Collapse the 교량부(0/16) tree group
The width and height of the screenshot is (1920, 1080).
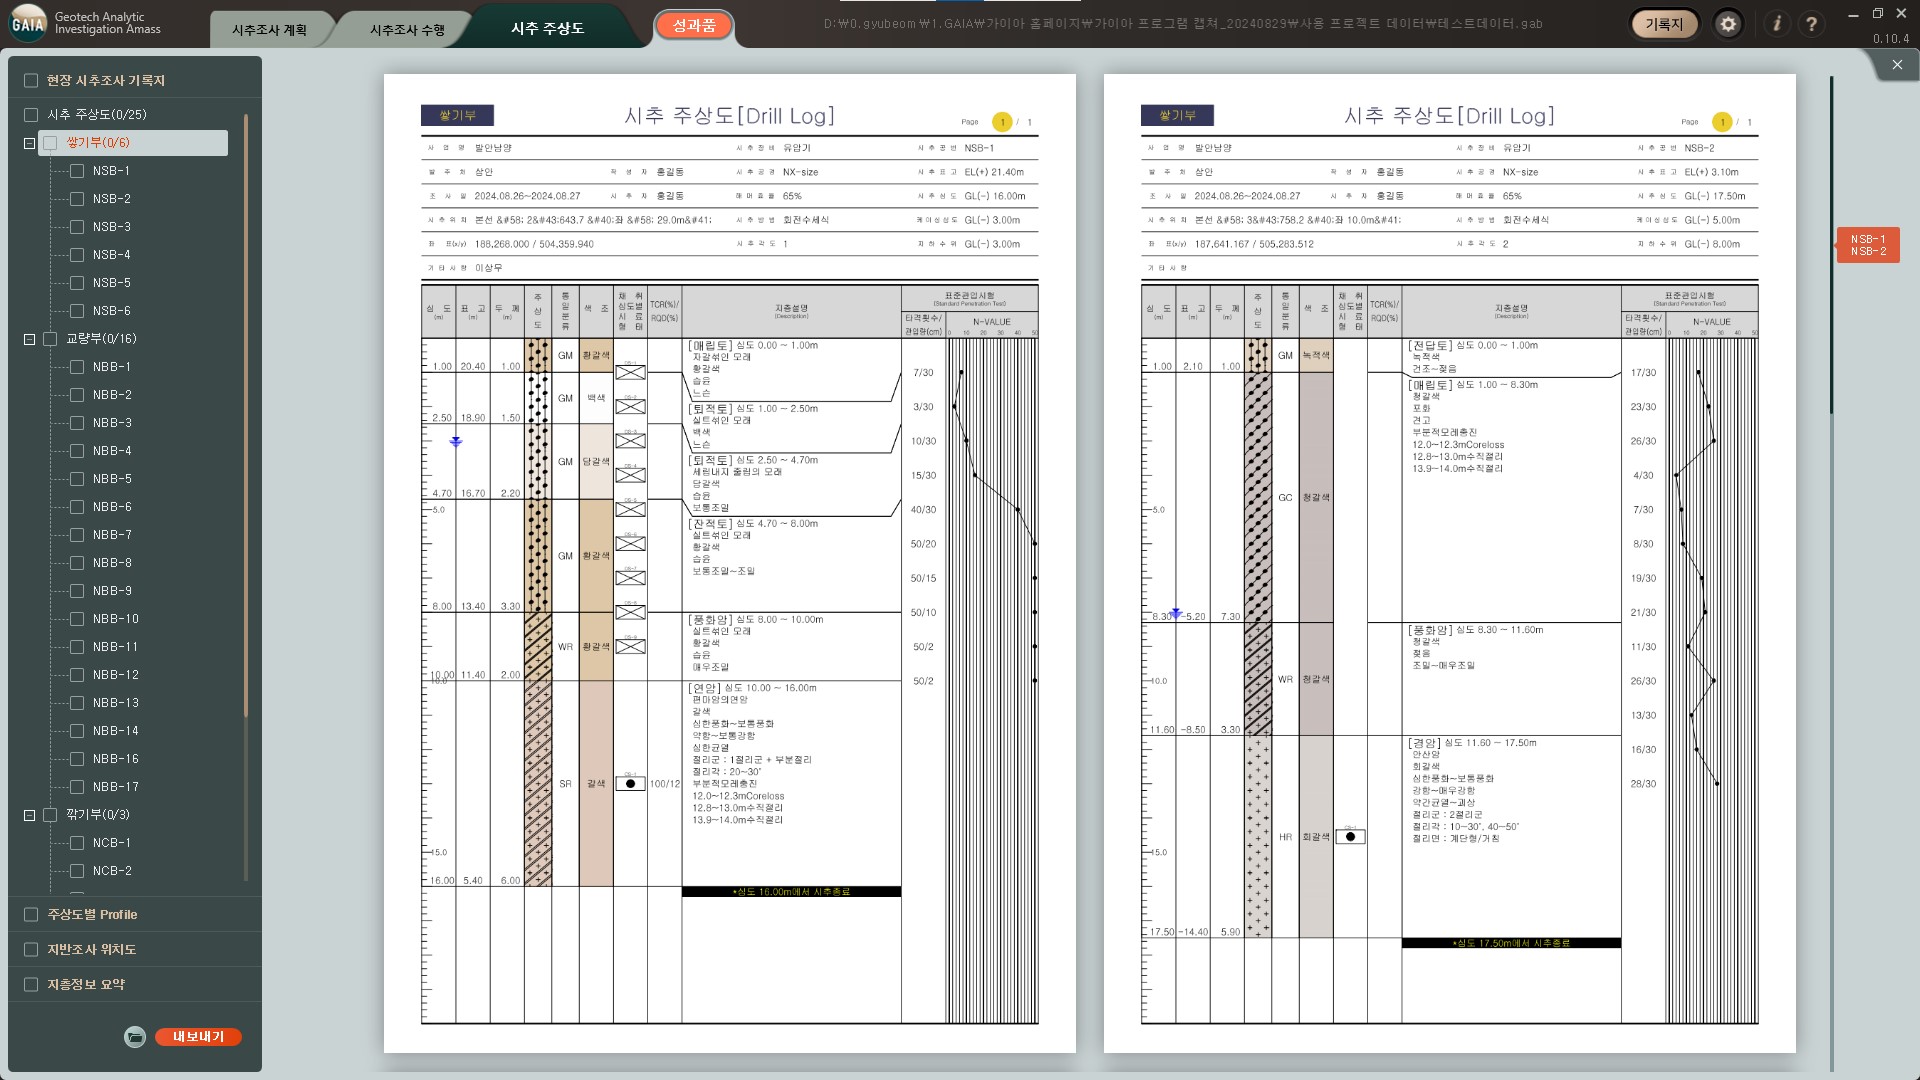point(30,339)
